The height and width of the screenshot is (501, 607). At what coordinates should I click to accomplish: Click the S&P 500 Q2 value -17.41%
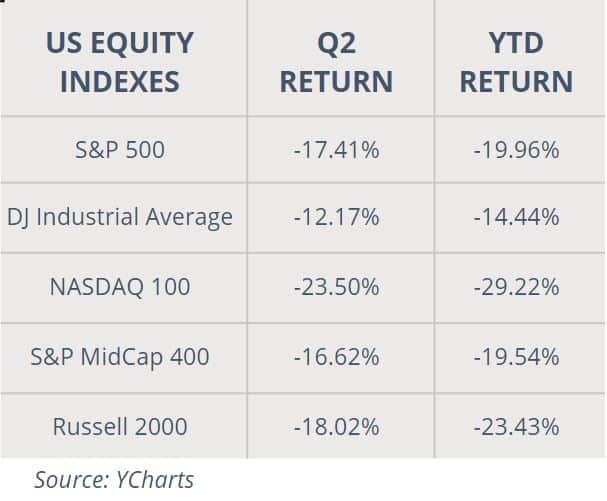(x=336, y=150)
